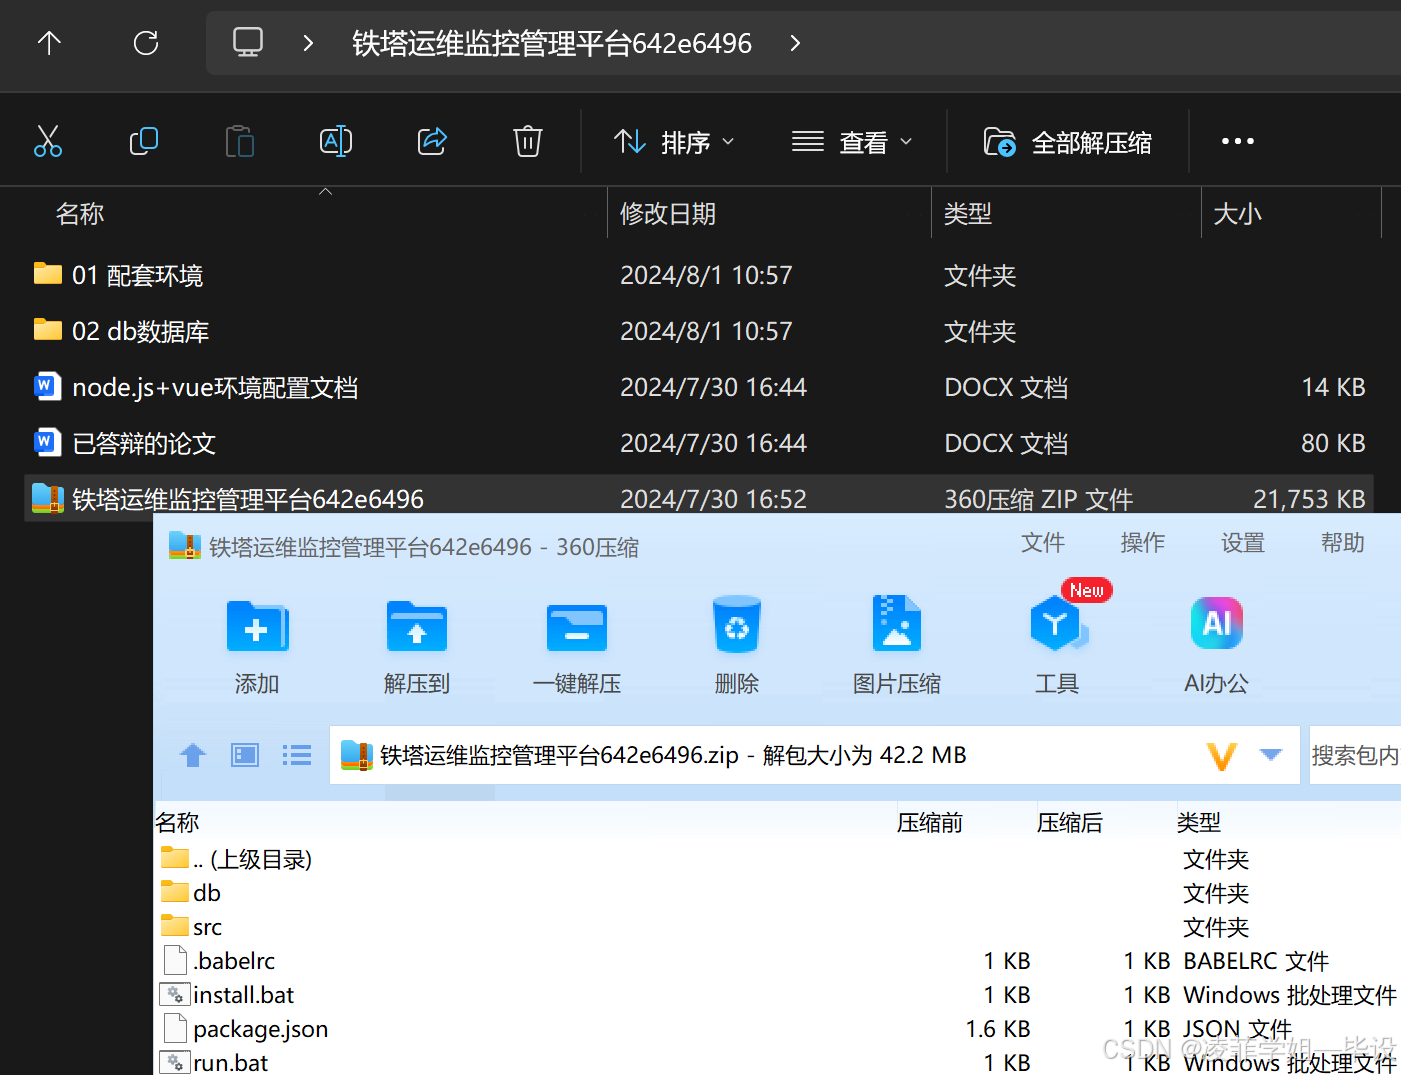Click the Paste clipboard icon

pyautogui.click(x=240, y=141)
